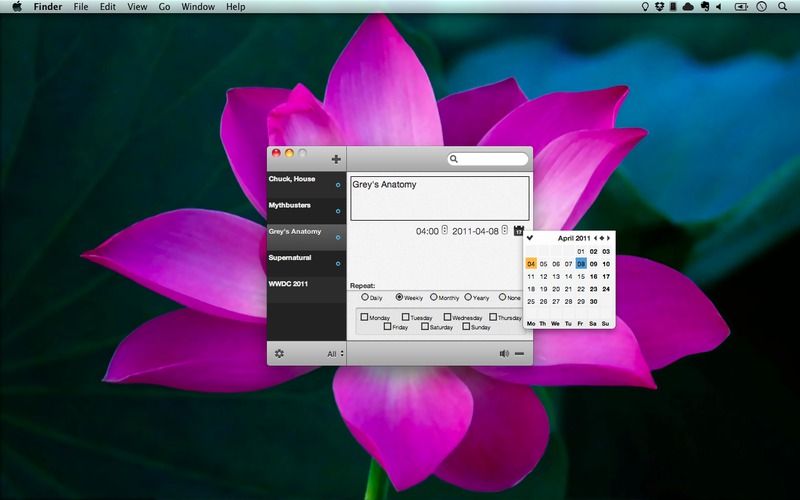
Task: Check the Wednesday checkbox
Action: (446, 317)
